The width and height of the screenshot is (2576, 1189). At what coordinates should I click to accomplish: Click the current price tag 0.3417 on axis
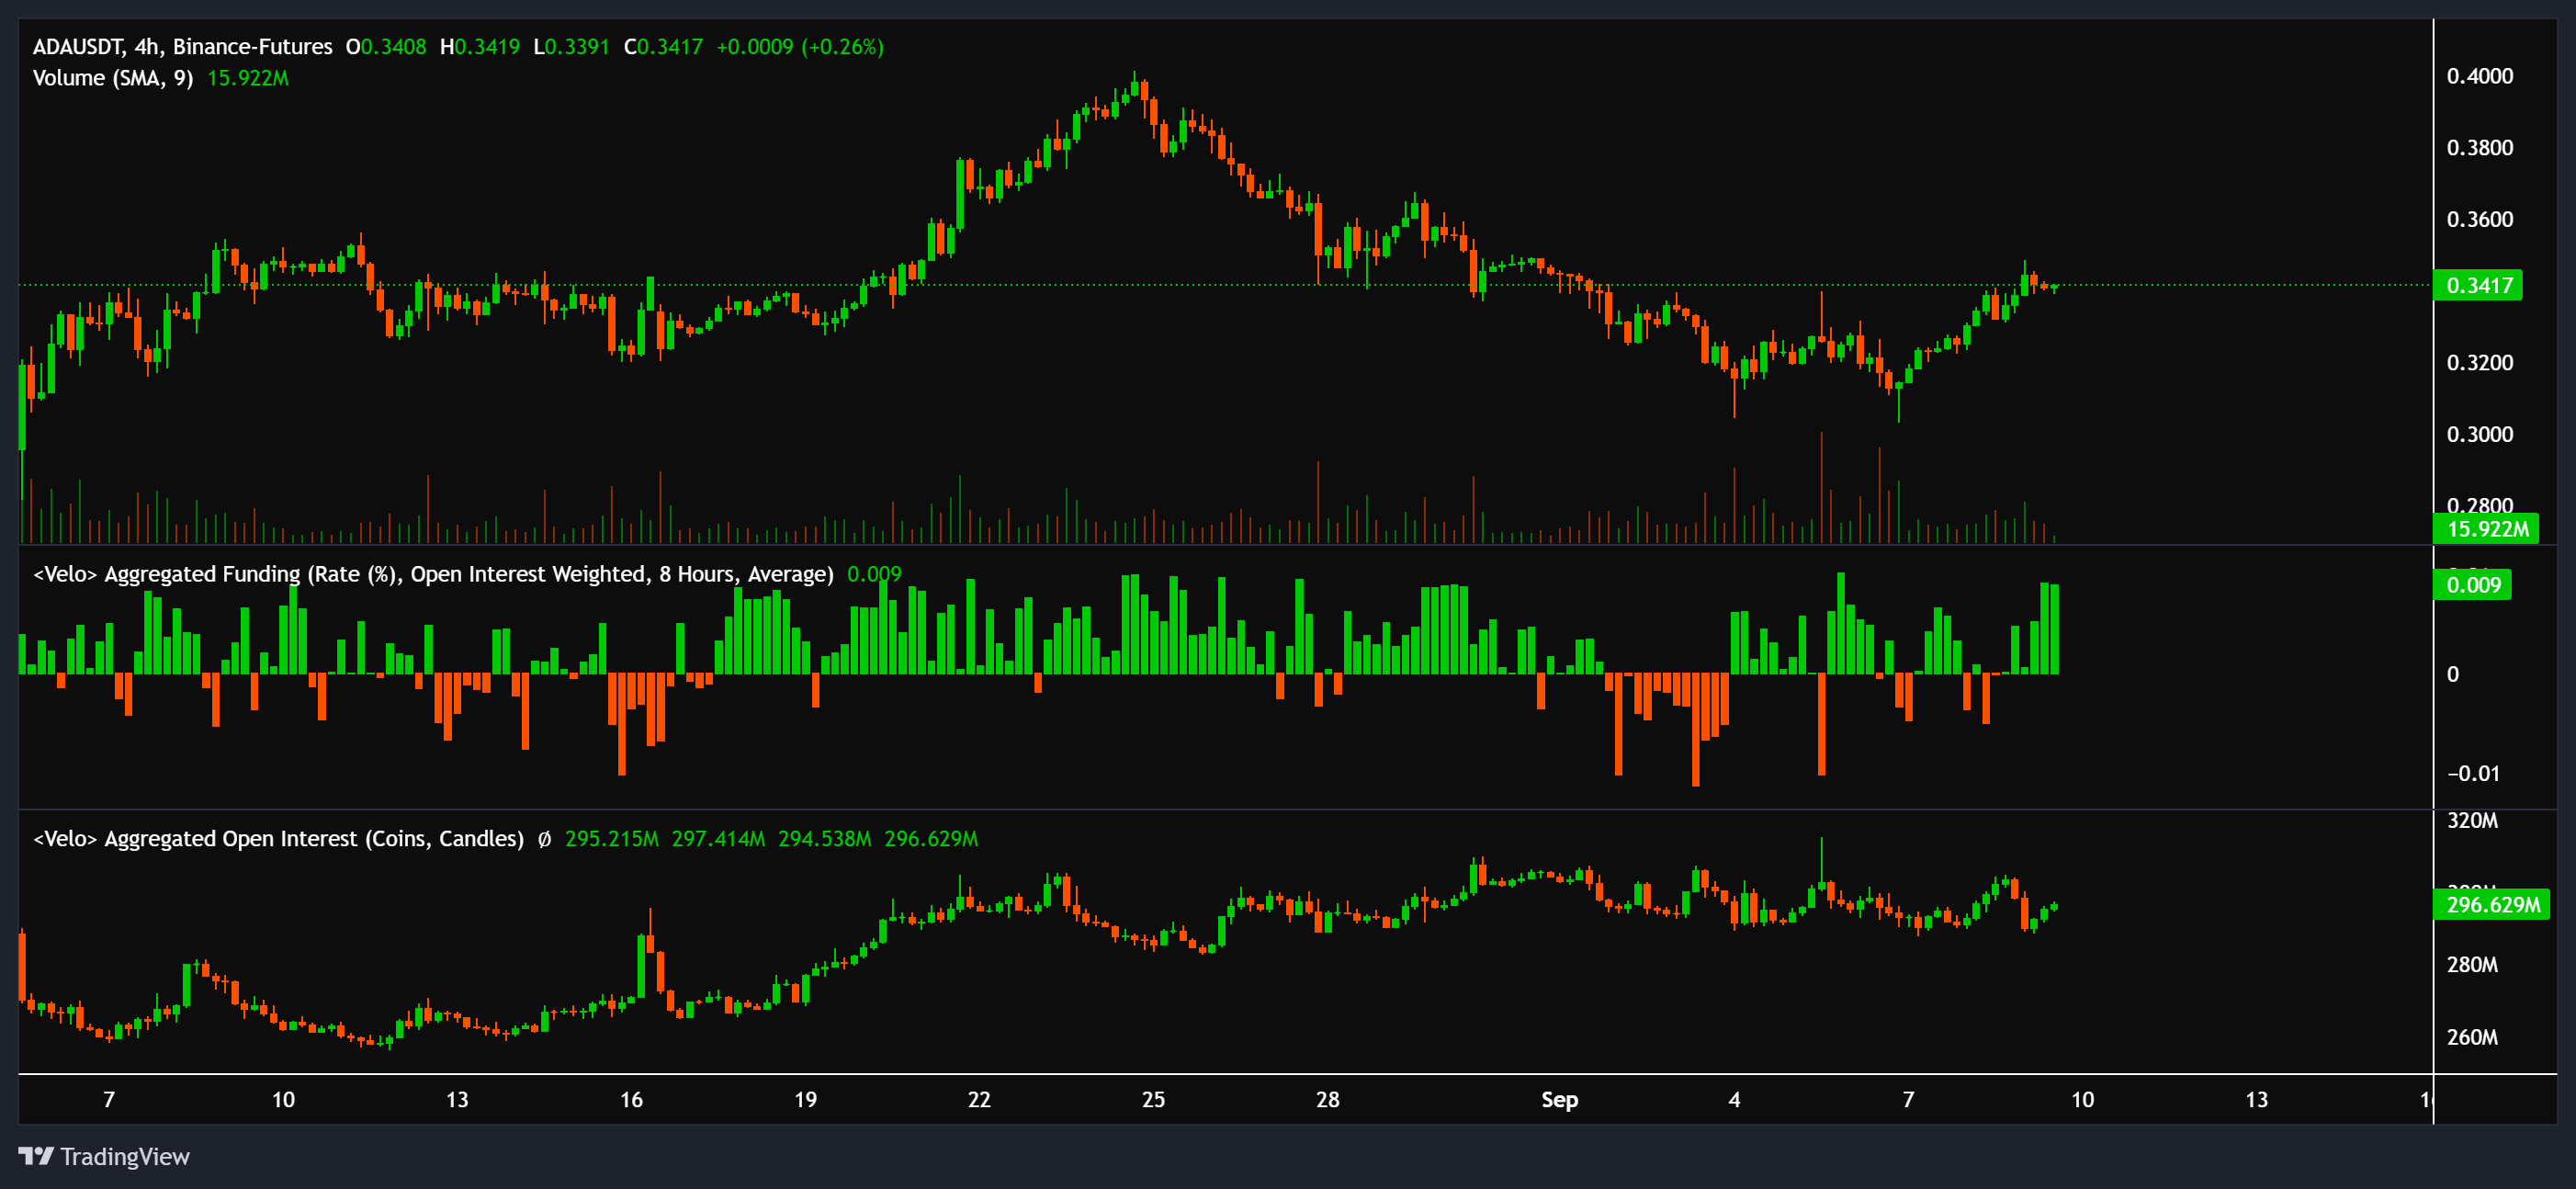point(2478,285)
